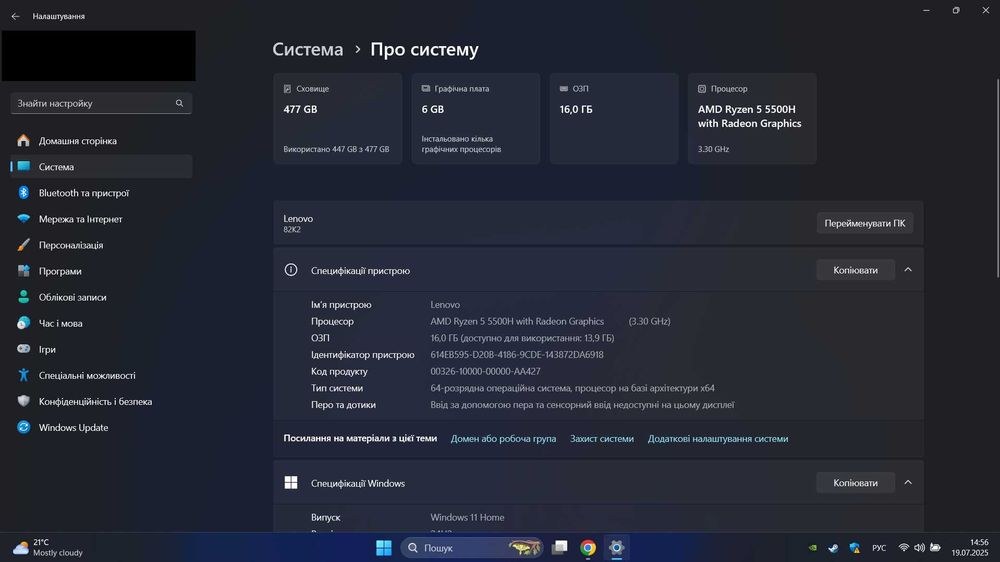
Task: Click the battery tray icon
Action: coord(935,547)
